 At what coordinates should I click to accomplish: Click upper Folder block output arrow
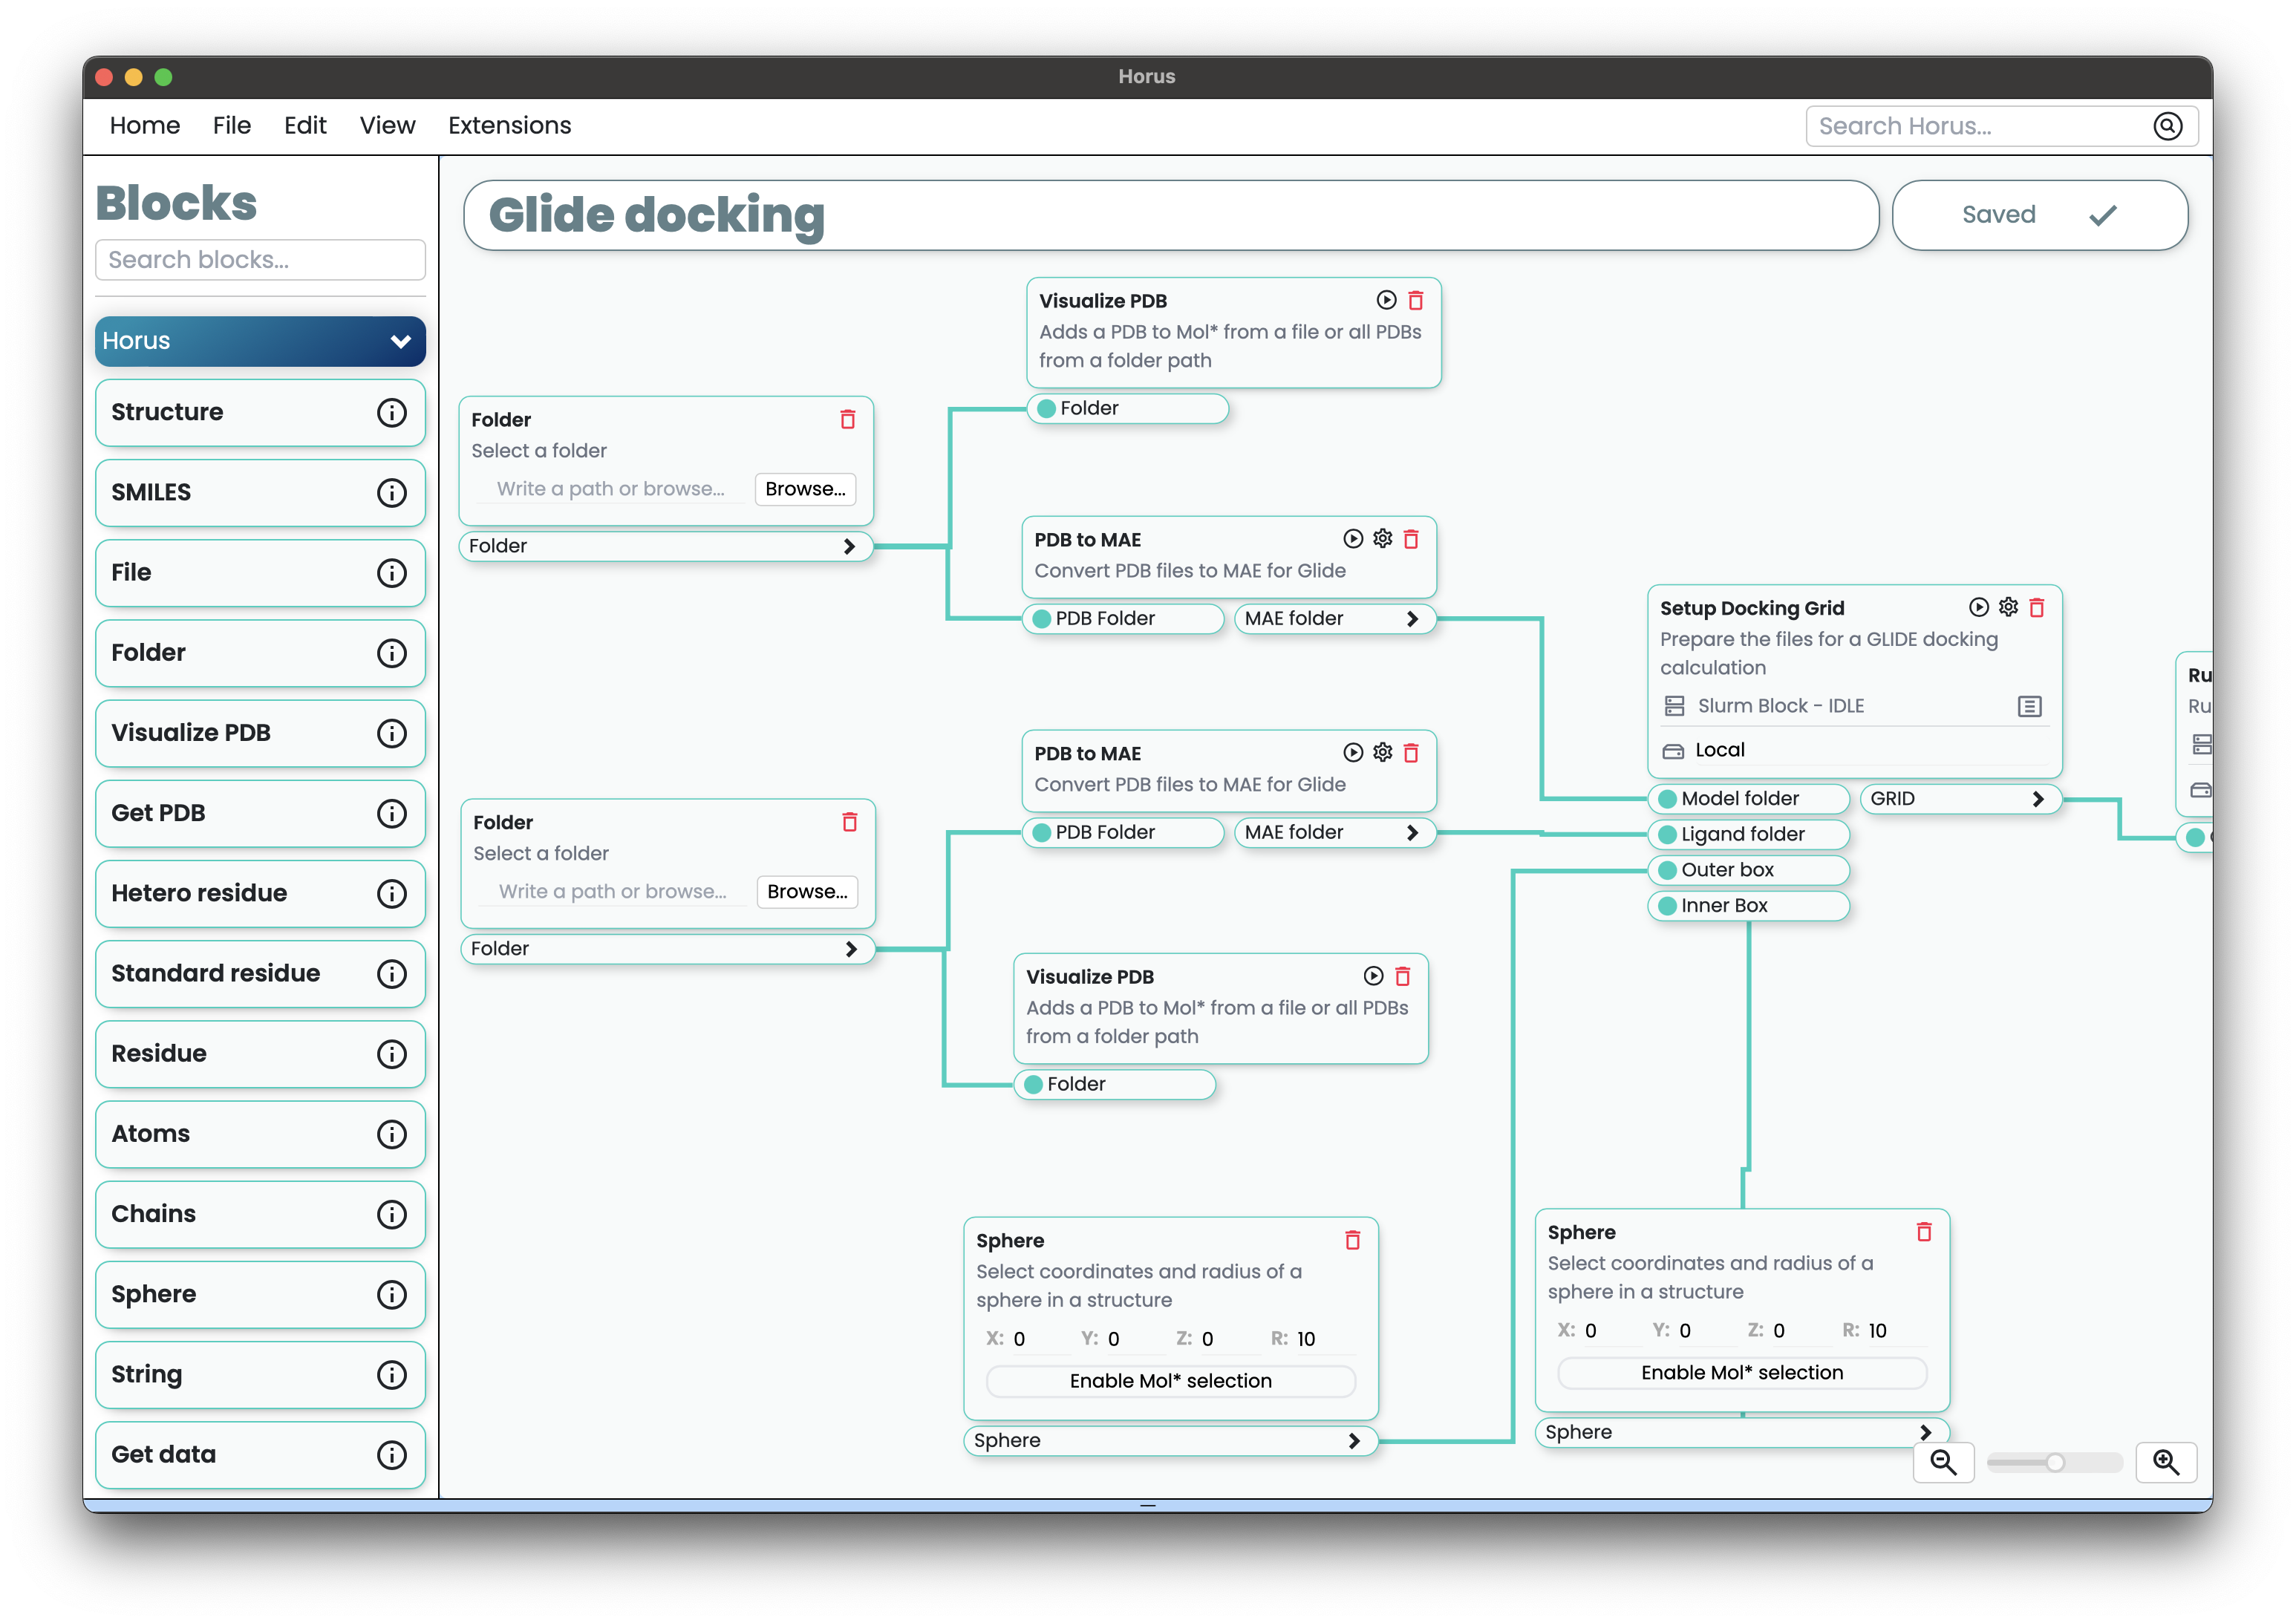coord(850,546)
